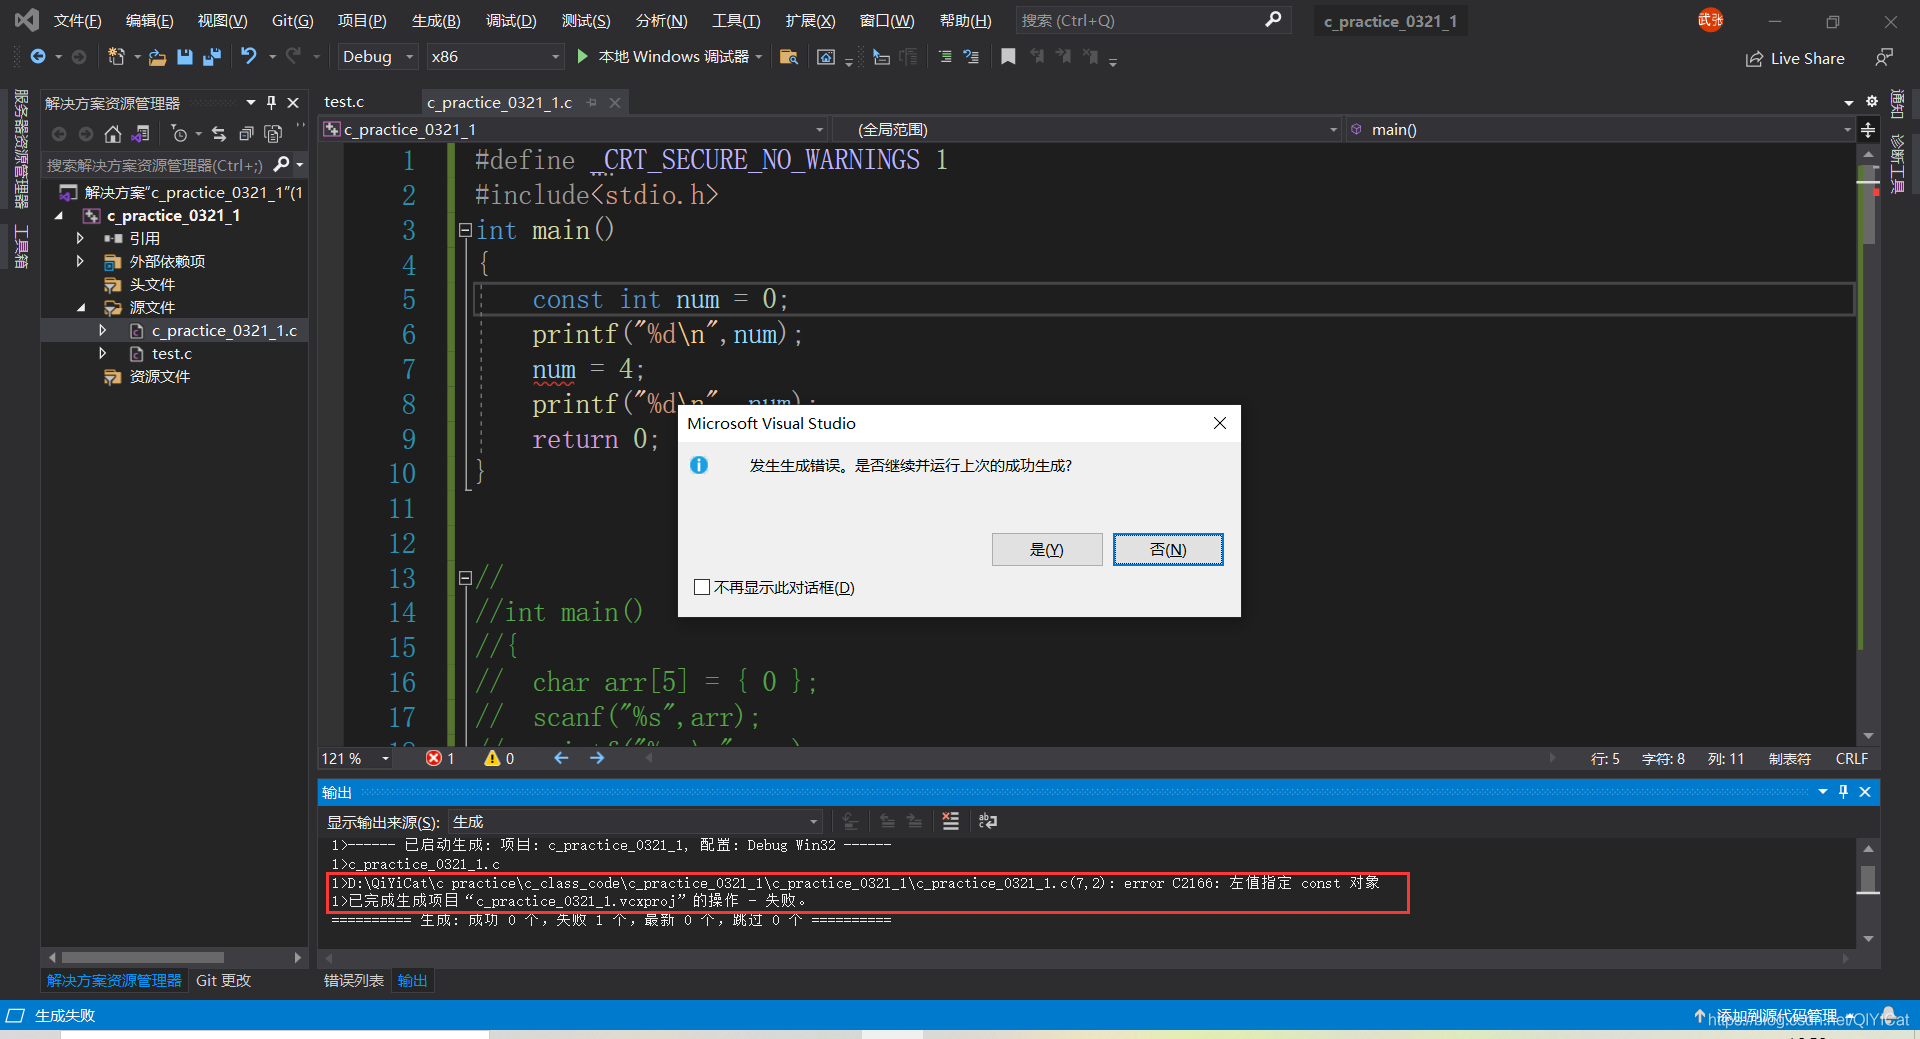Click the 是(Y) button in dialog
This screenshot has height=1039, width=1920.
pos(1047,550)
